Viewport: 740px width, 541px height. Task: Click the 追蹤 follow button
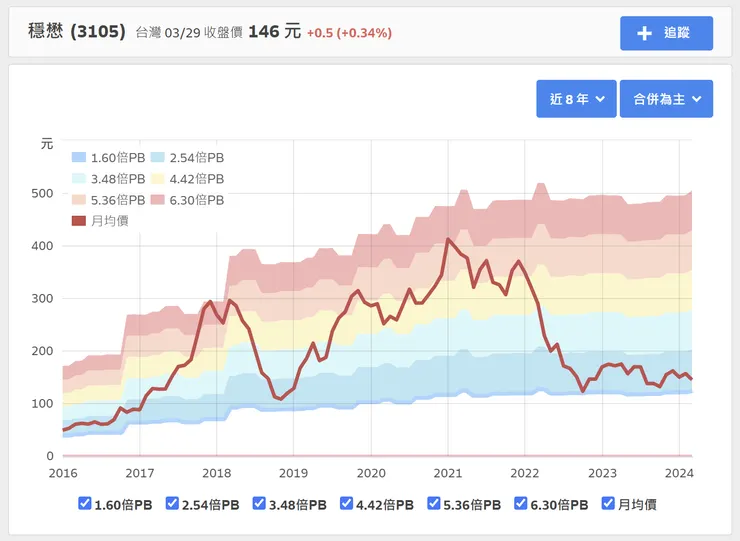(x=666, y=33)
